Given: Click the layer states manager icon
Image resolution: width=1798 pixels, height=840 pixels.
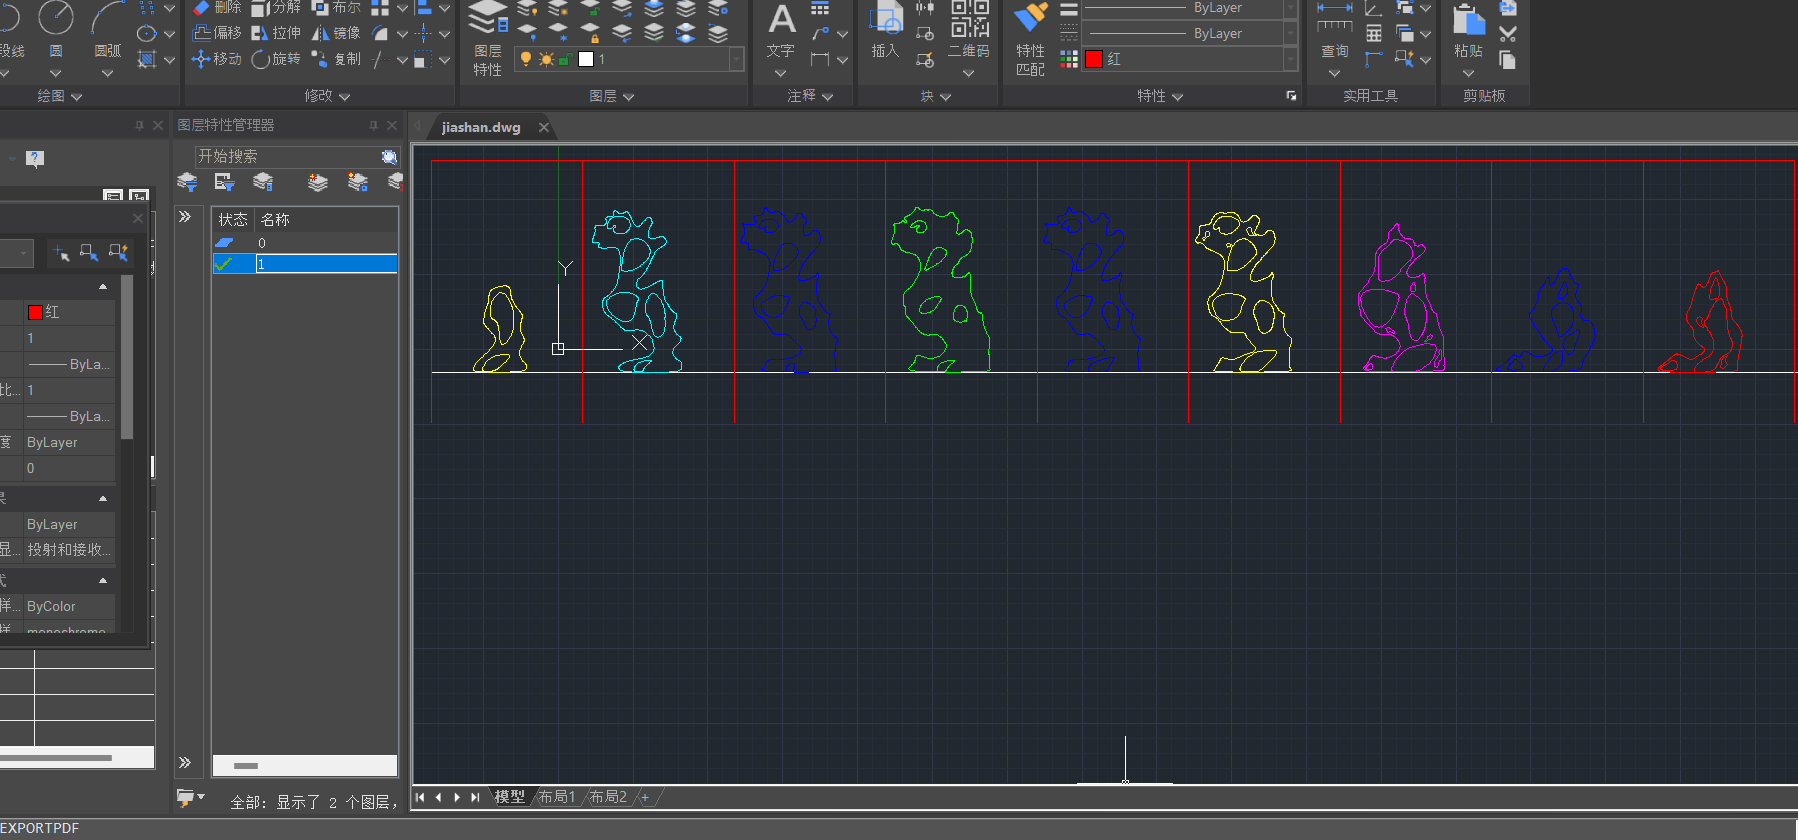Looking at the screenshot, I should click(263, 182).
